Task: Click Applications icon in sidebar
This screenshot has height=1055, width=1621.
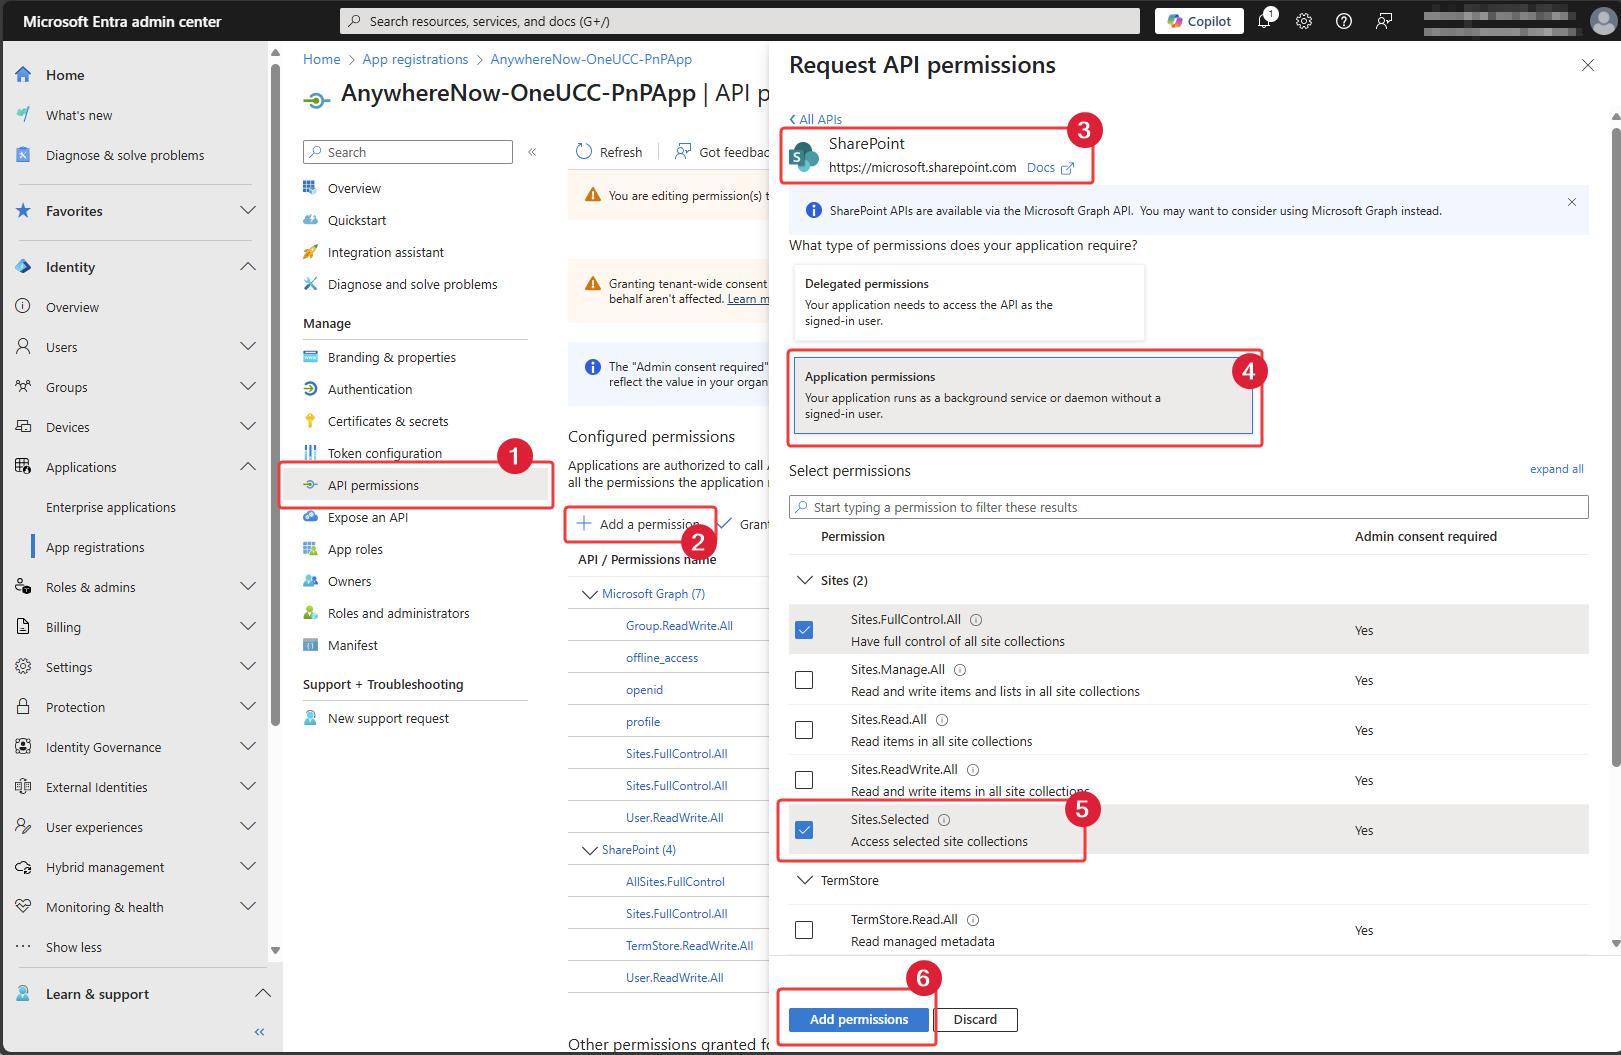Action: click(x=23, y=467)
